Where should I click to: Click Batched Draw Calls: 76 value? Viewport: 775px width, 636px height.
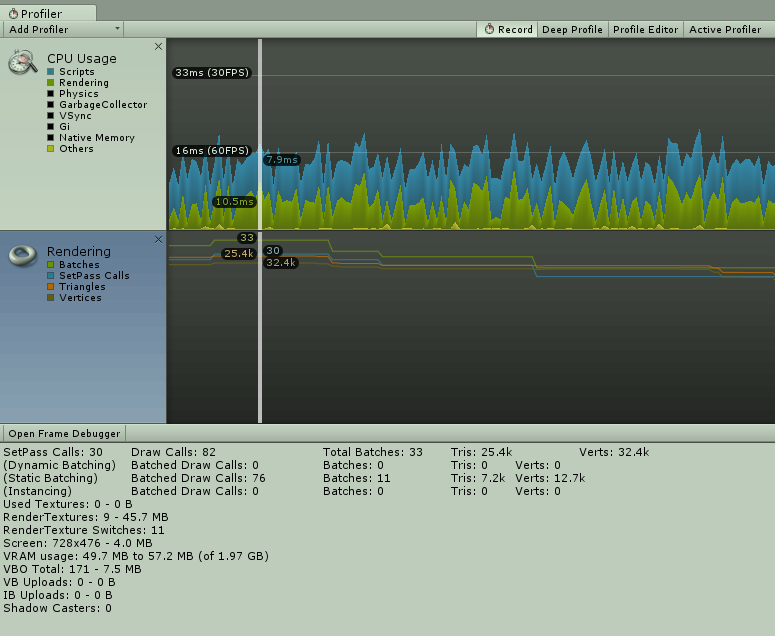click(x=198, y=478)
